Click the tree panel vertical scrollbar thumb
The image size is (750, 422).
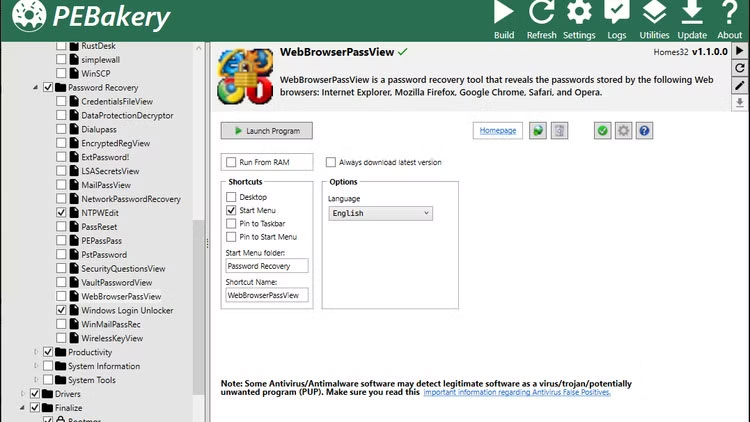click(198, 307)
